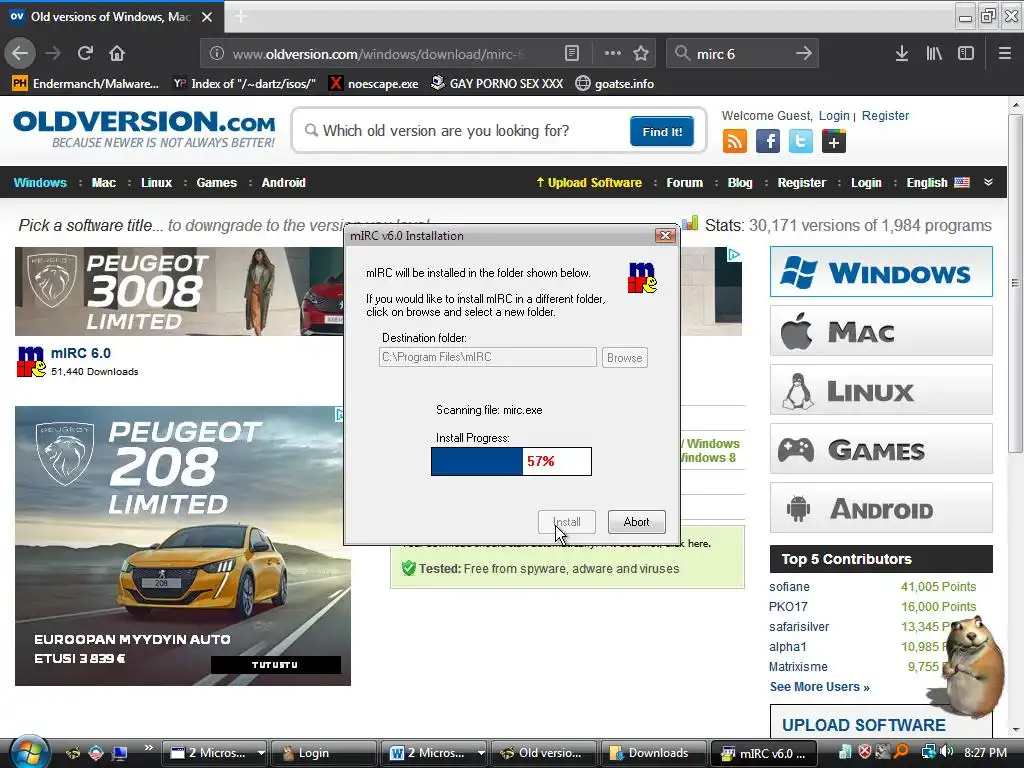Expand the navigation bar double-chevron menu
The height and width of the screenshot is (768, 1024).
(988, 182)
